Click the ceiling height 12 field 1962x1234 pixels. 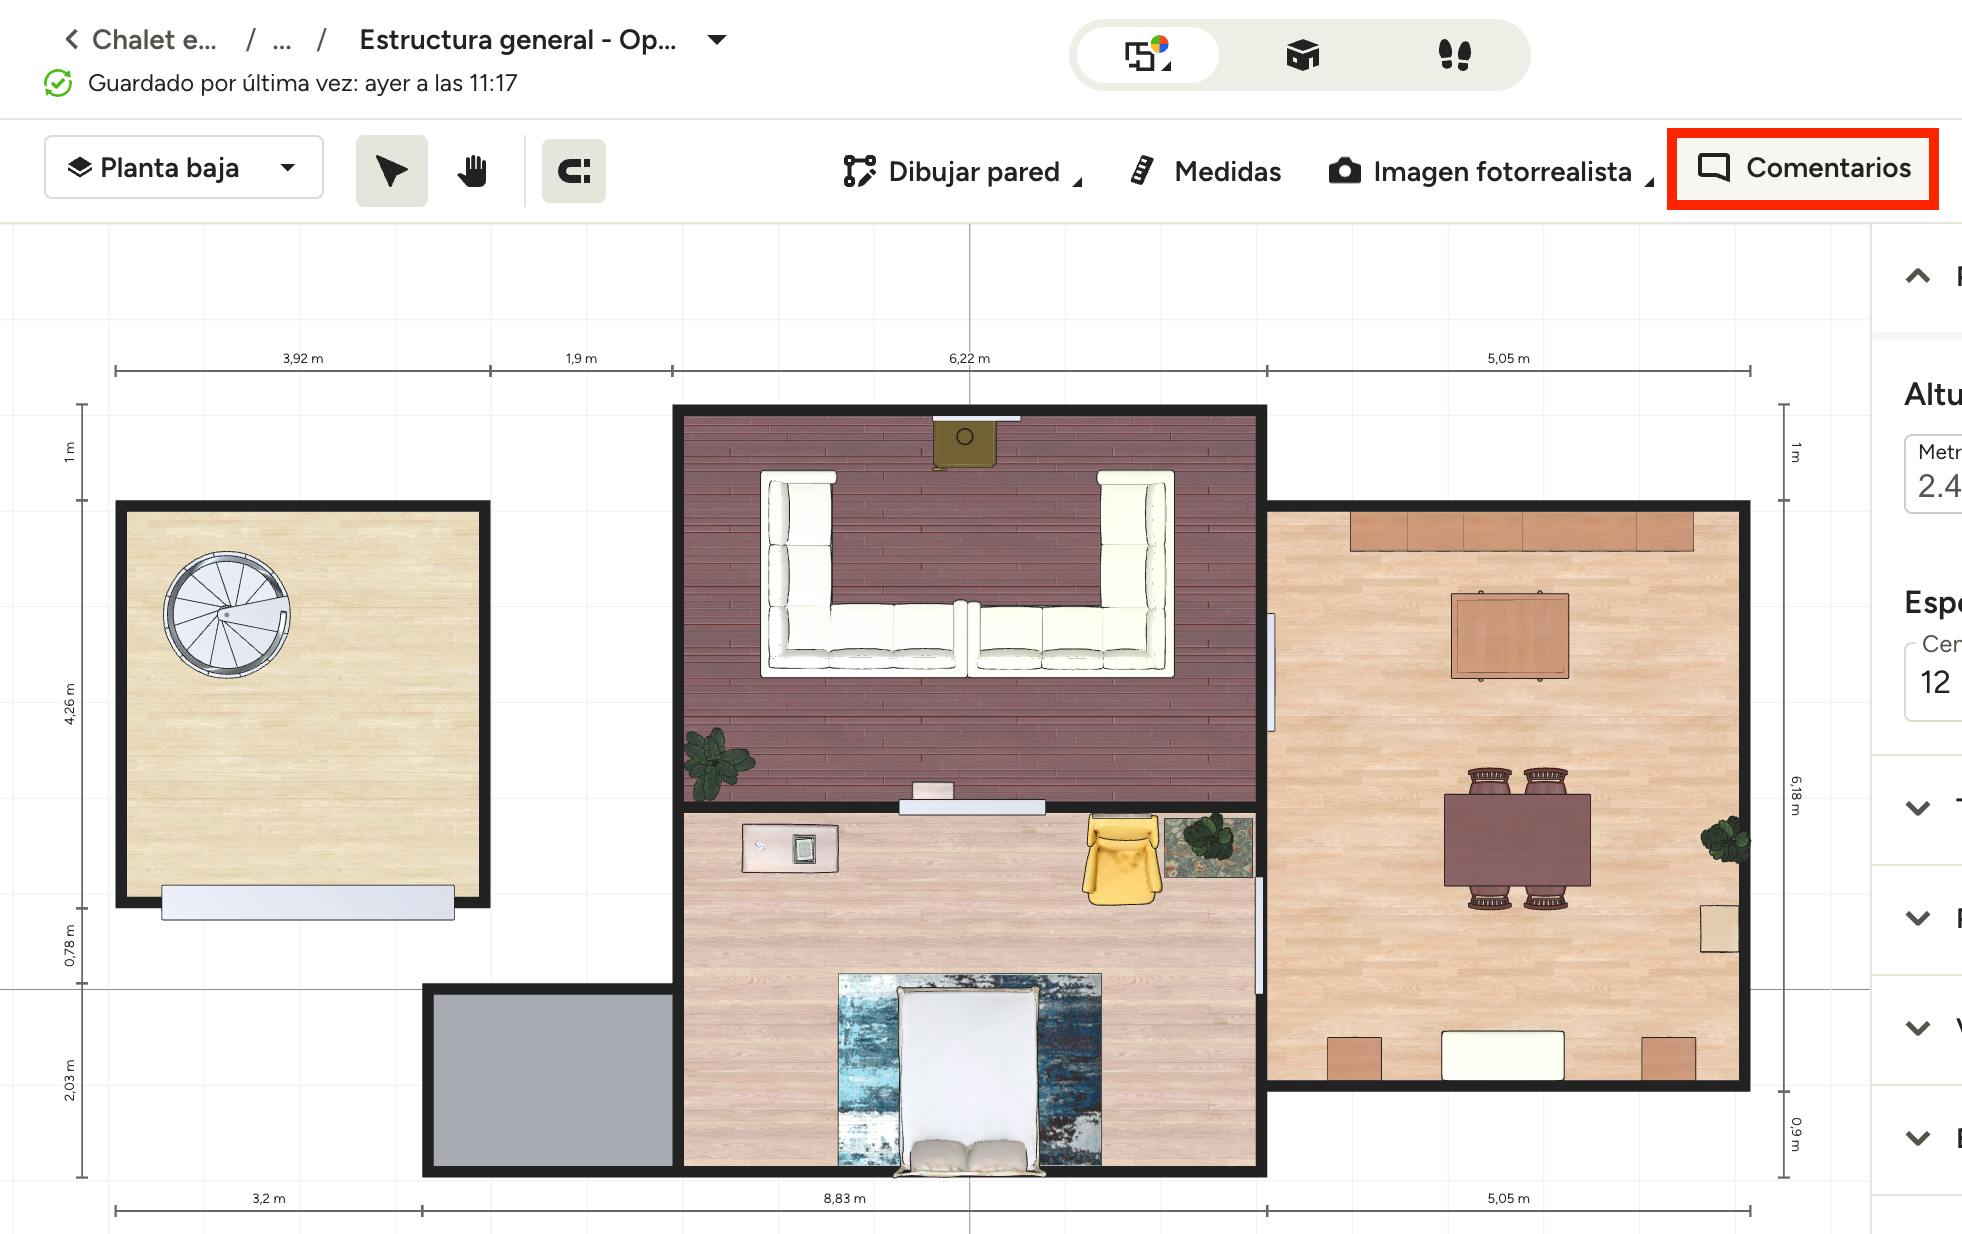[x=1936, y=682]
